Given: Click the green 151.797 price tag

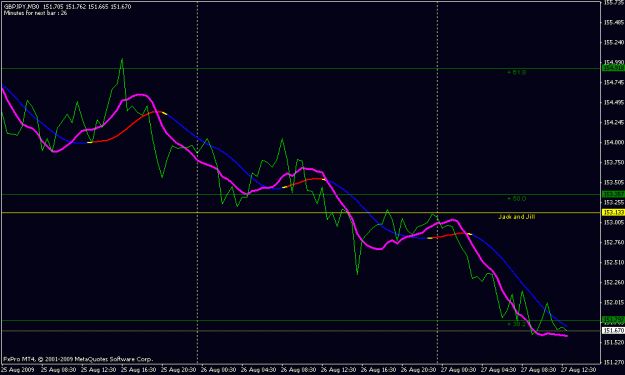Looking at the screenshot, I should 613,320.
